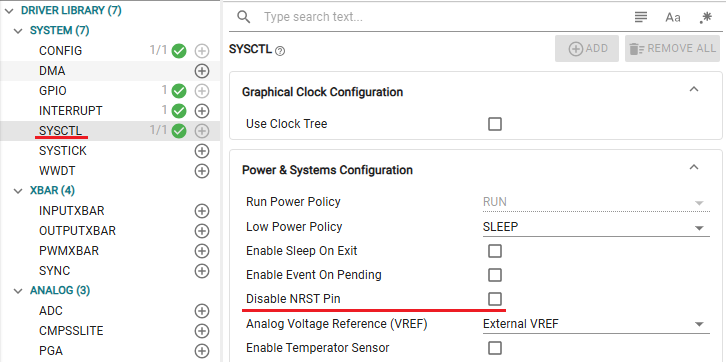
Task: Toggle the regex search asterisk icon
Action: 705,18
